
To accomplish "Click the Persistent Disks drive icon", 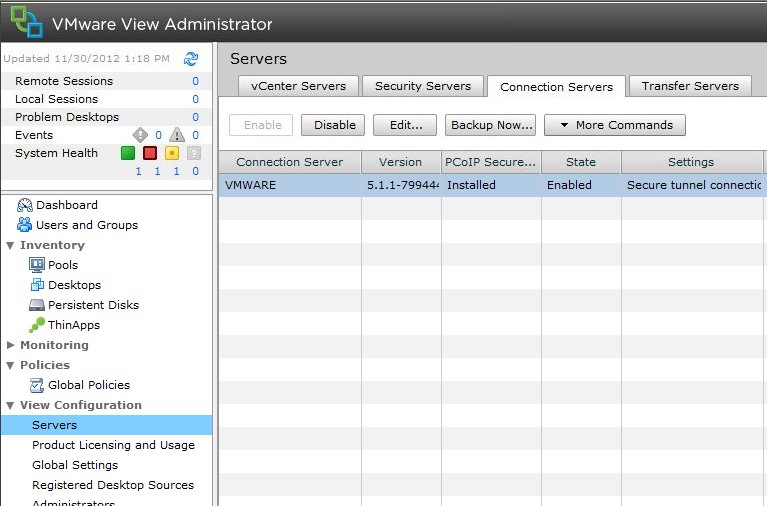I will tap(37, 305).
